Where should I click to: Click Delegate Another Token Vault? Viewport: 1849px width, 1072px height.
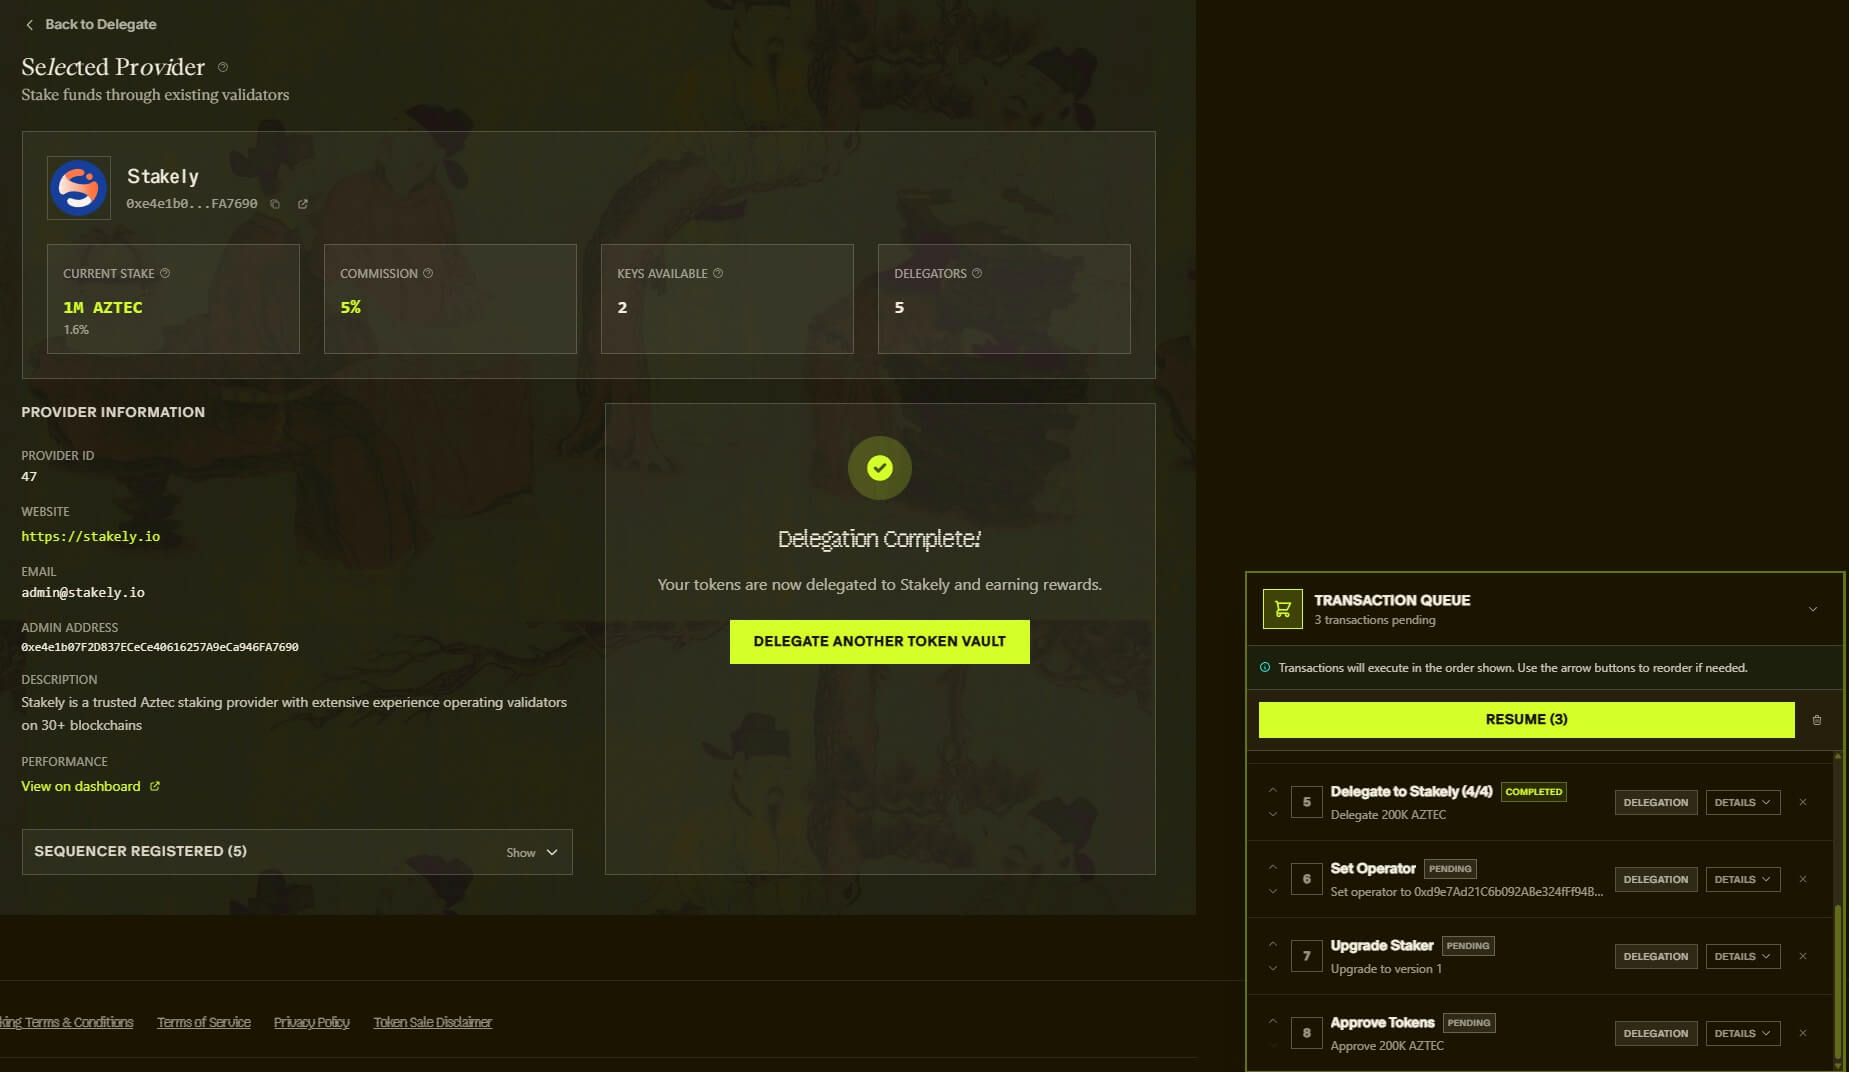tap(880, 641)
